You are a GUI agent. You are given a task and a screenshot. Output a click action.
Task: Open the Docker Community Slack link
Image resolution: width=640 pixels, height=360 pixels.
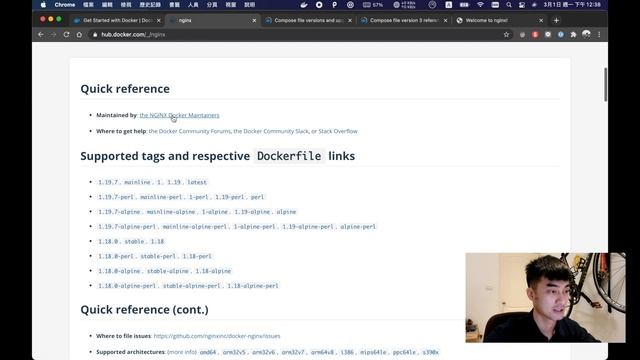(271, 131)
